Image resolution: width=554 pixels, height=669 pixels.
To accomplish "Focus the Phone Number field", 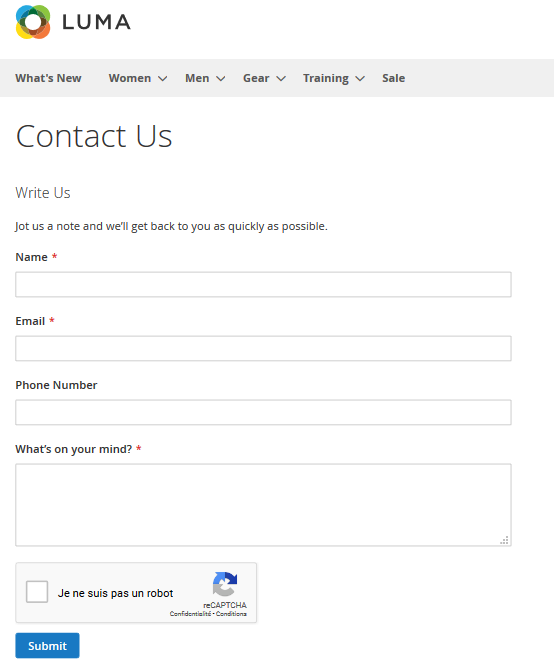I will pyautogui.click(x=263, y=412).
